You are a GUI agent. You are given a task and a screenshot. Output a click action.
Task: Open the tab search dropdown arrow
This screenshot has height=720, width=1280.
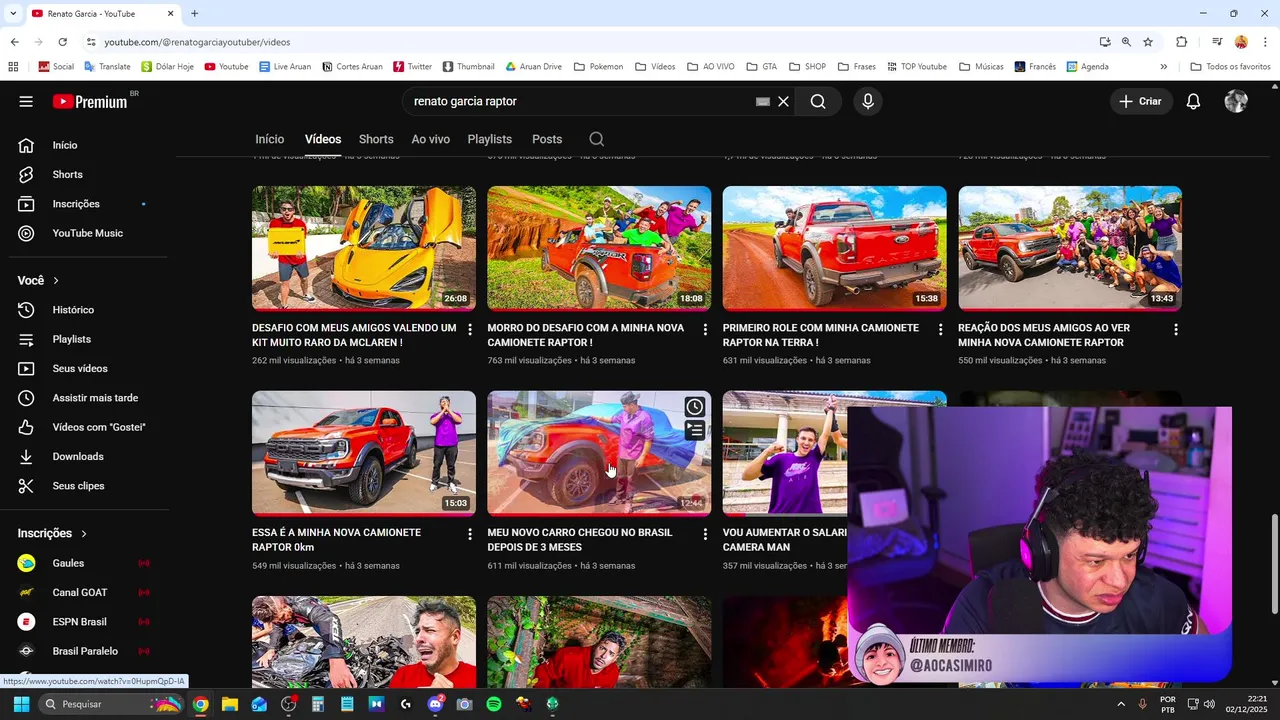pyautogui.click(x=12, y=14)
